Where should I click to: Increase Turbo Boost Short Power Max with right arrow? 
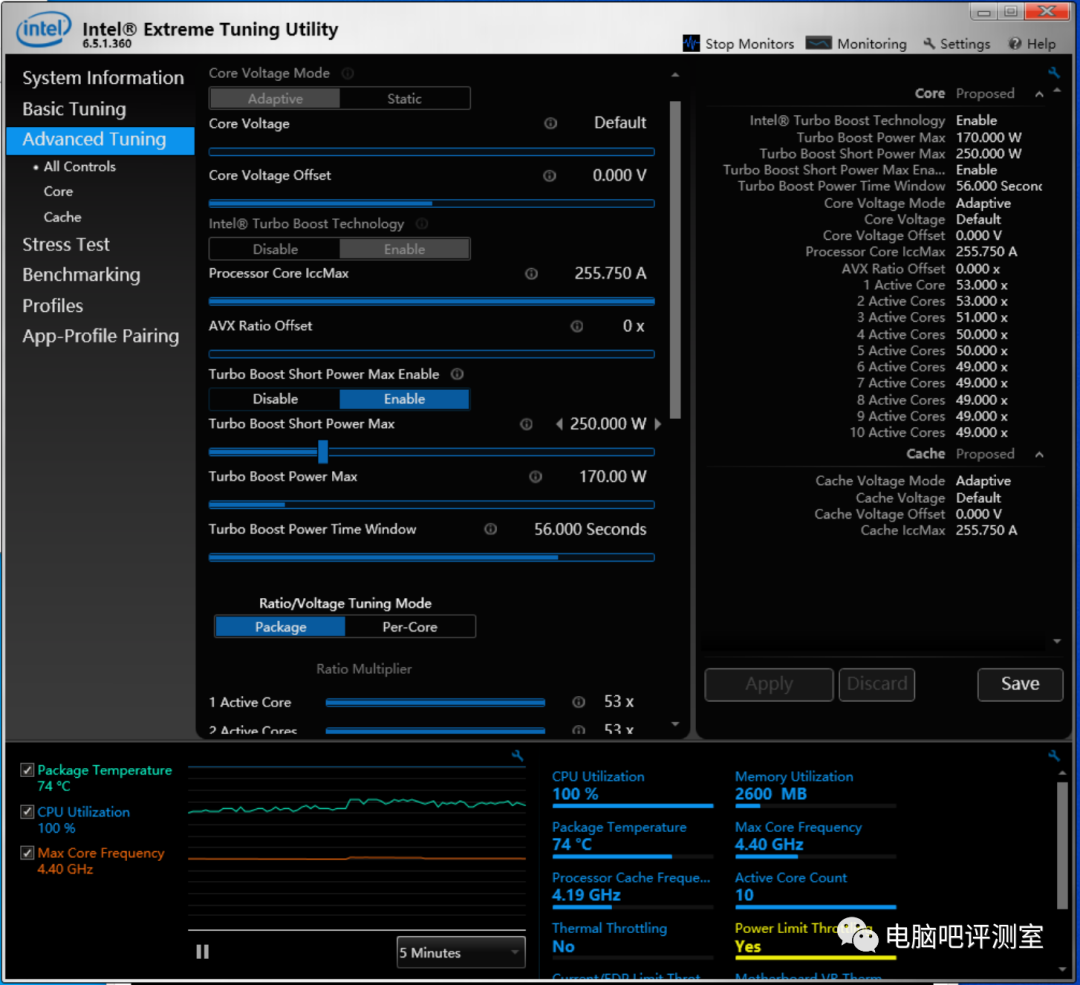(658, 424)
